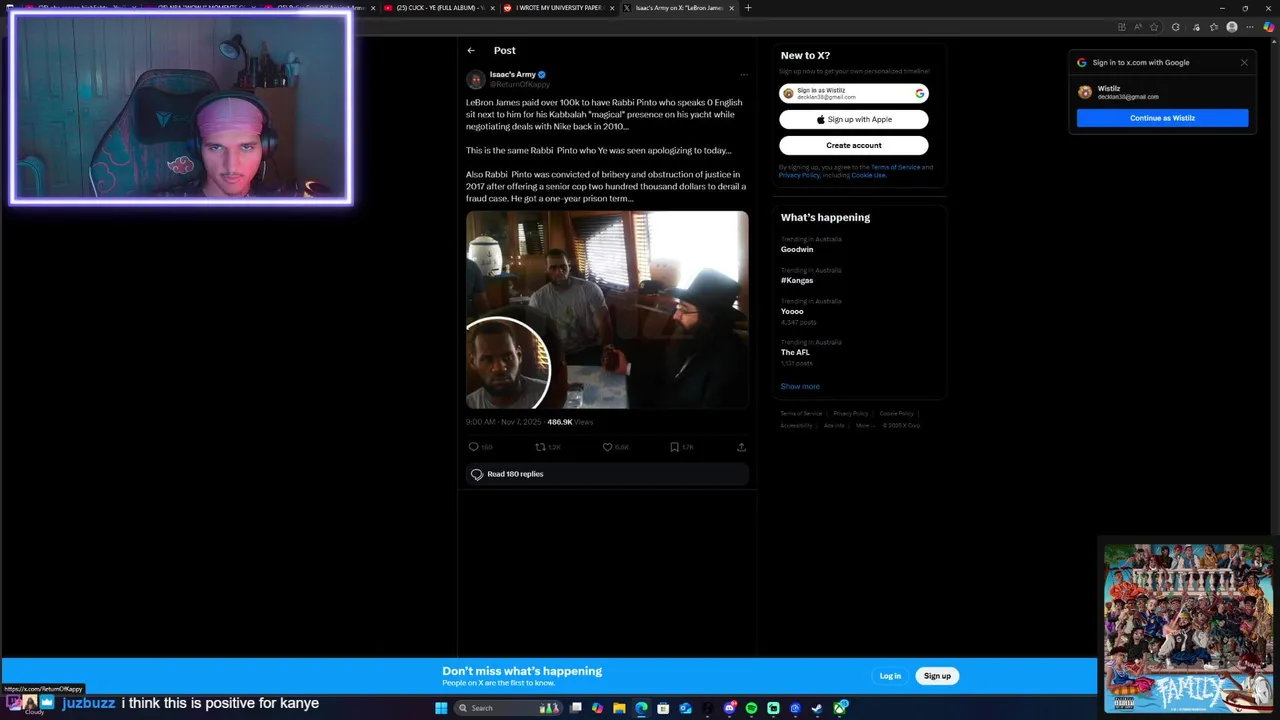Open Windows Start menu
1280x720 pixels.
coord(441,708)
